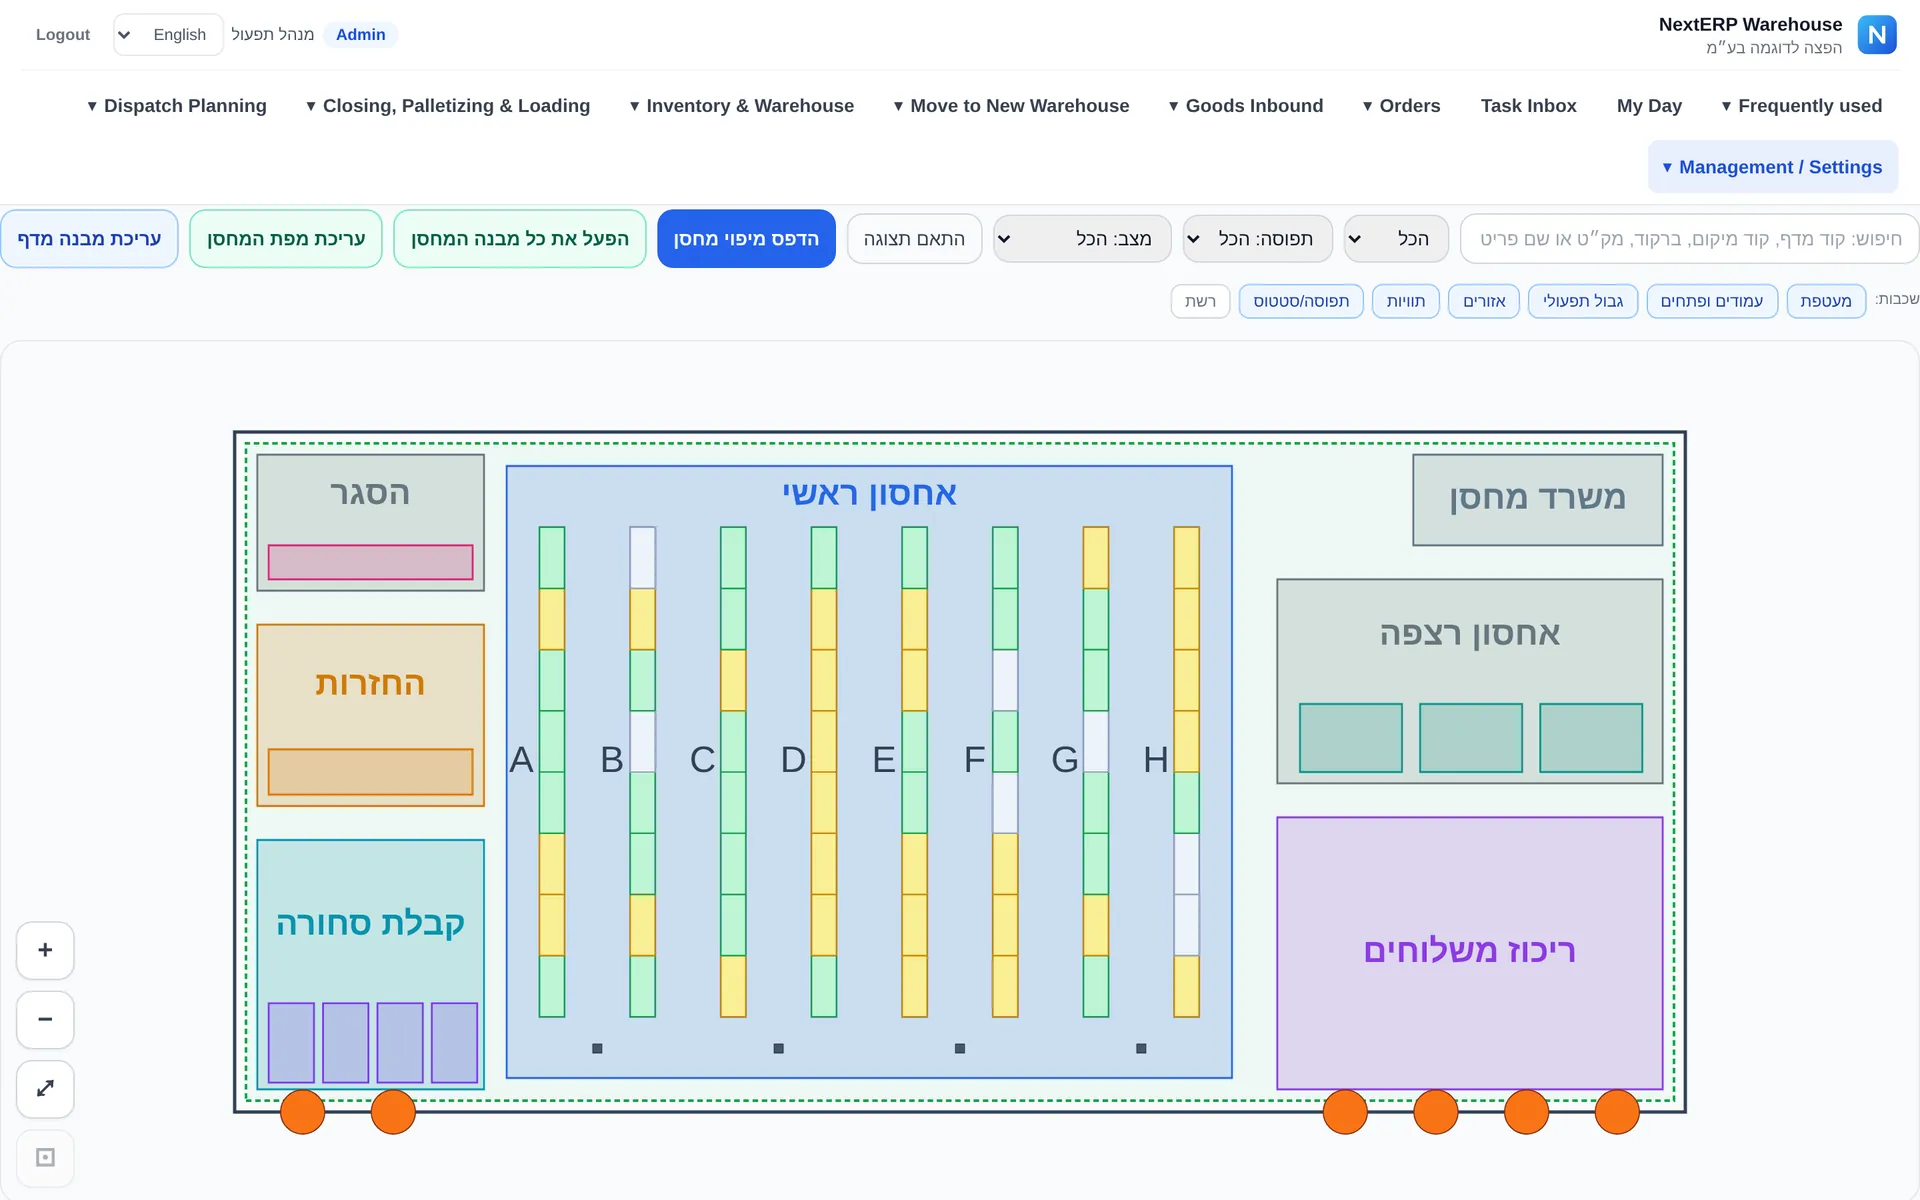Click the zoom in plus button
Screen dimensions: 1920x1200
coord(45,950)
